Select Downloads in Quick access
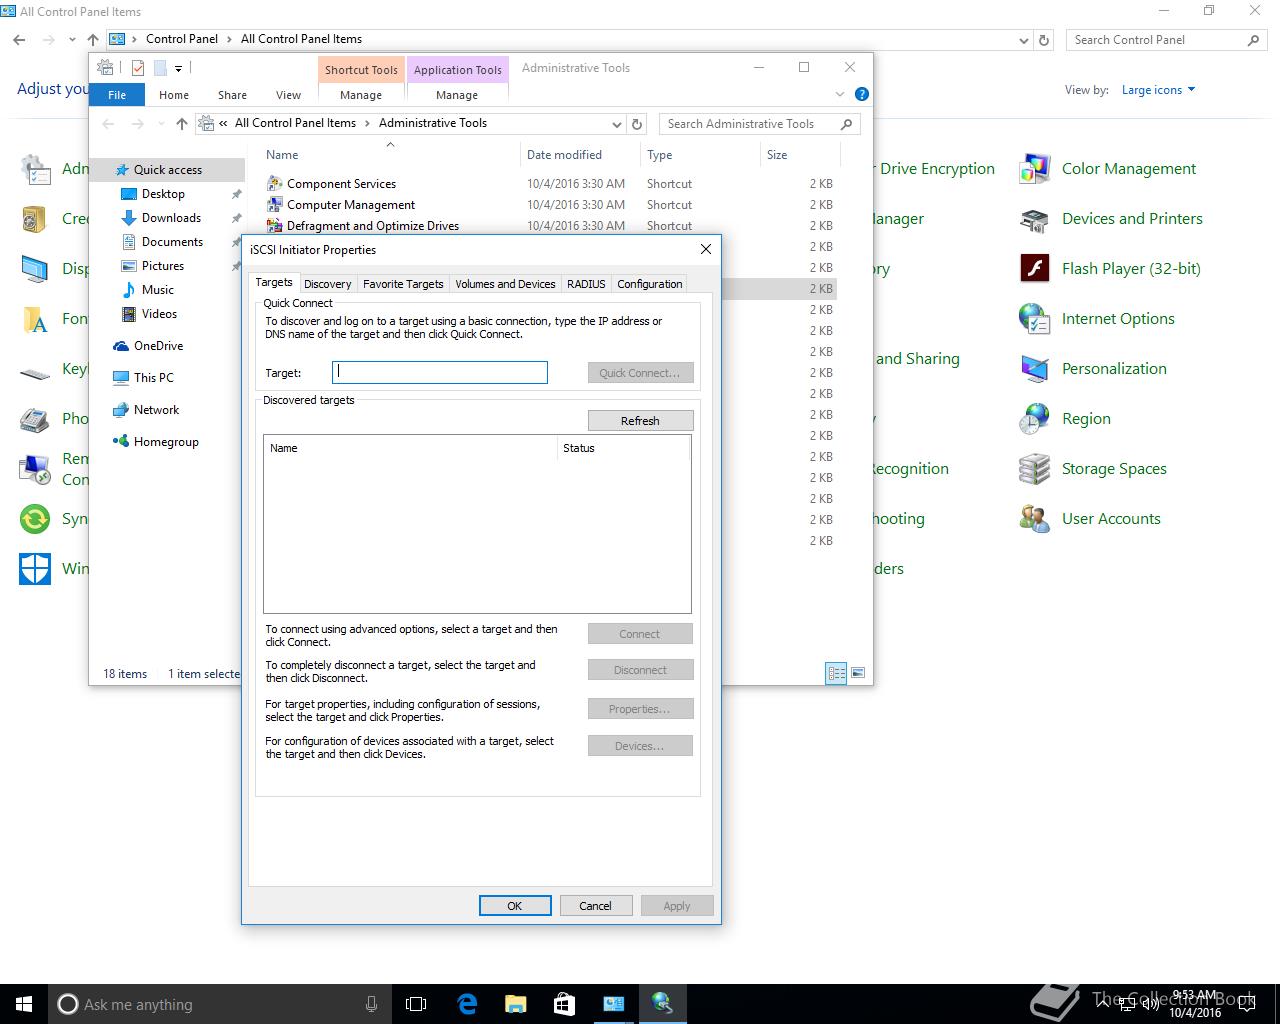 (171, 218)
